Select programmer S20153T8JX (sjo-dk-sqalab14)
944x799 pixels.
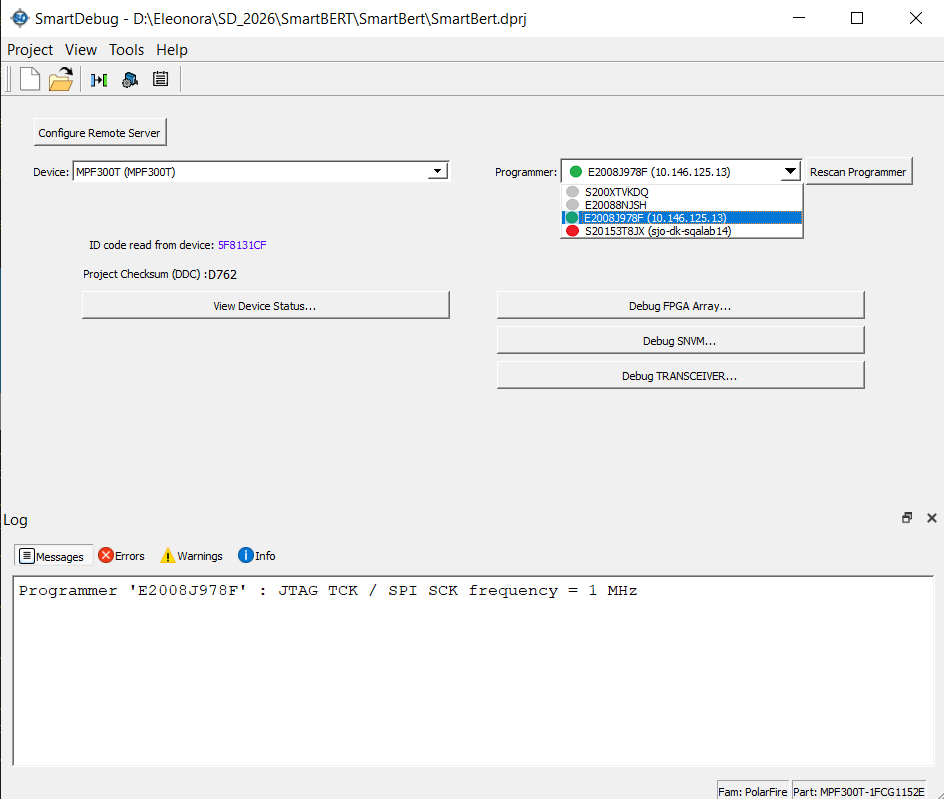[682, 231]
